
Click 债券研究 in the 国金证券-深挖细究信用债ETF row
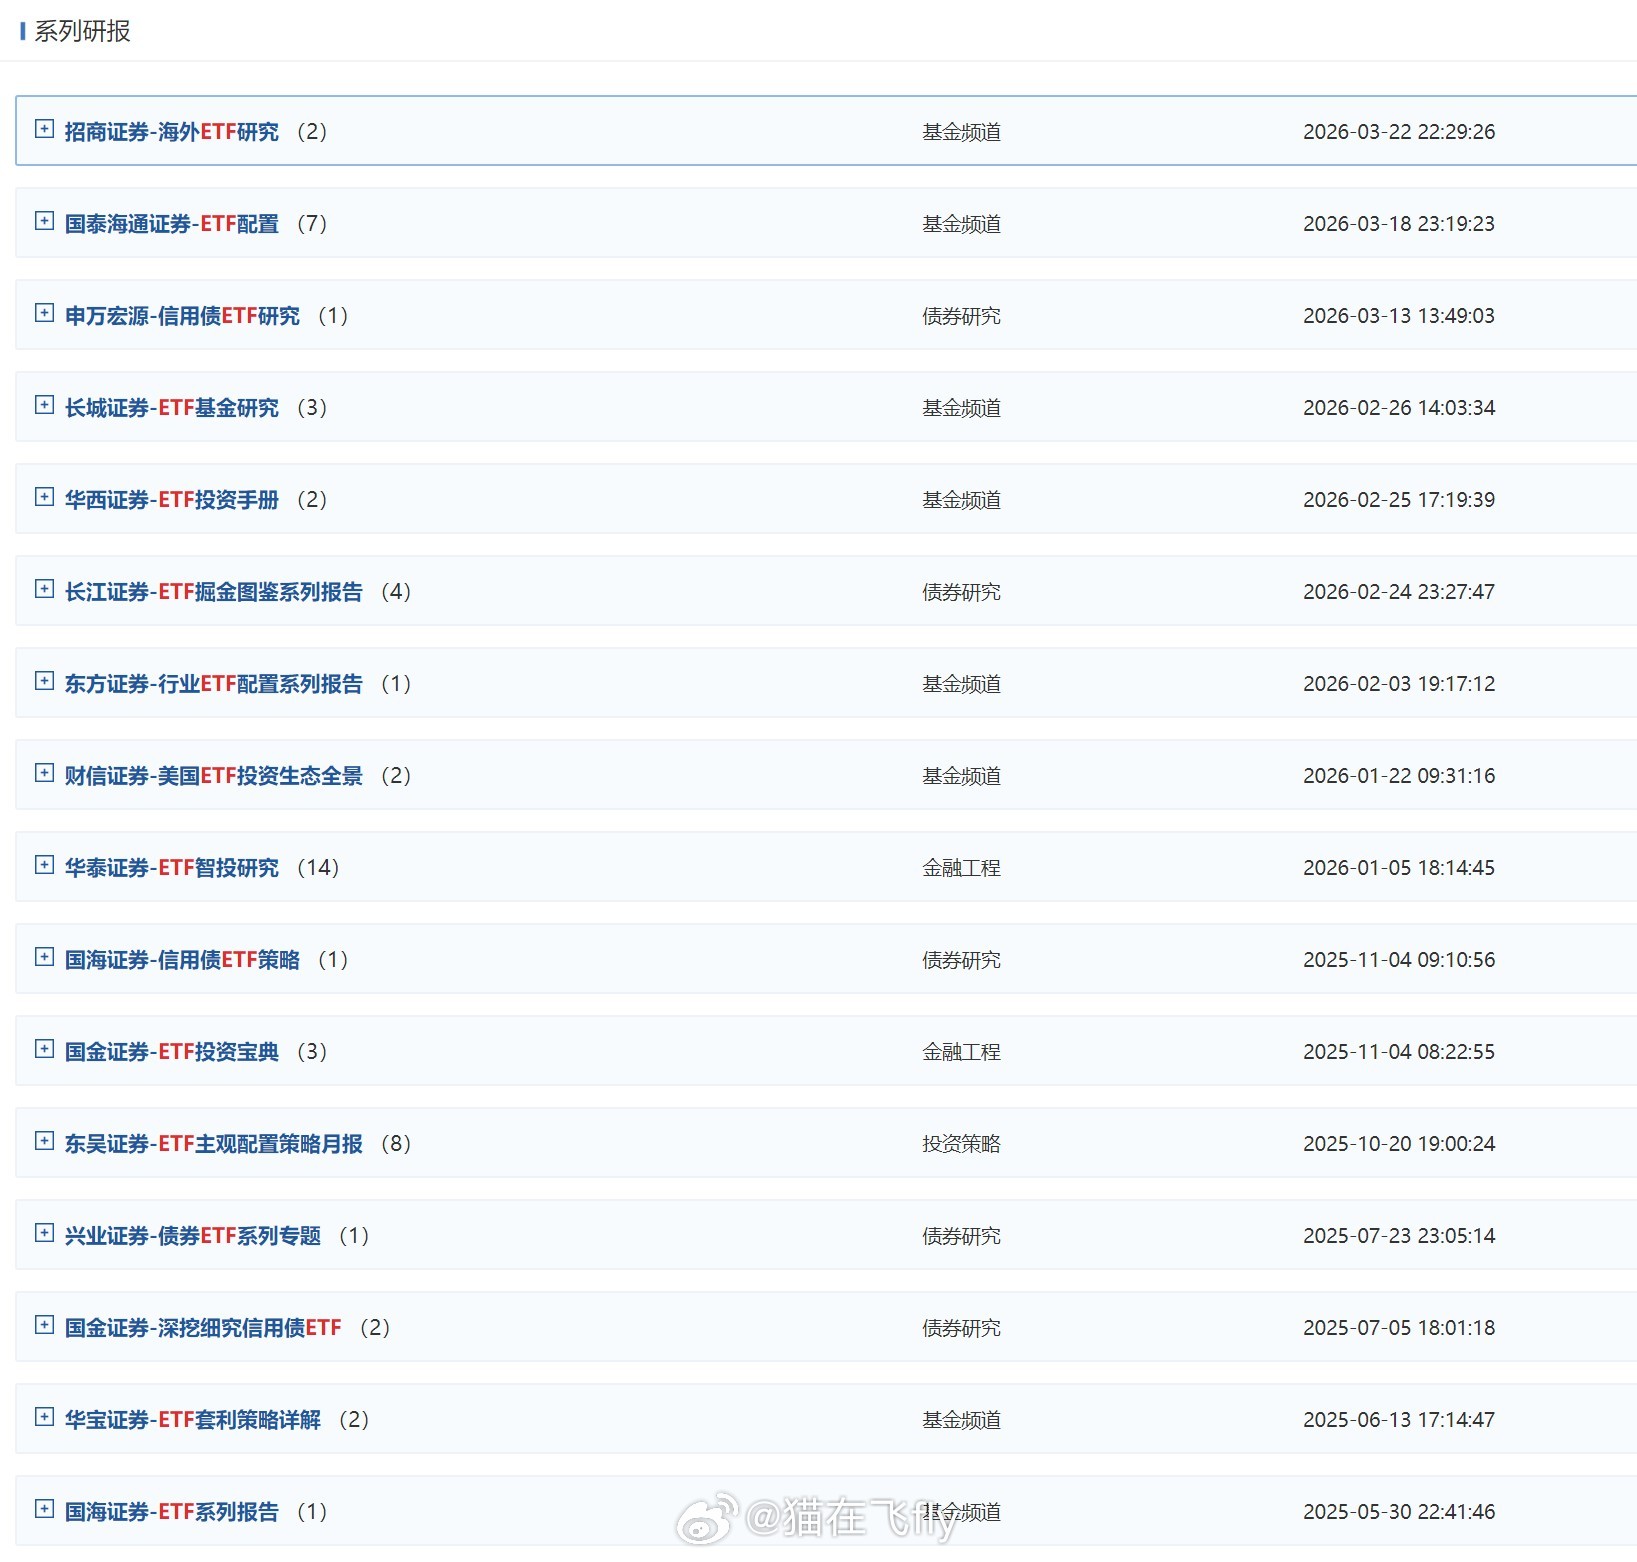[961, 1328]
